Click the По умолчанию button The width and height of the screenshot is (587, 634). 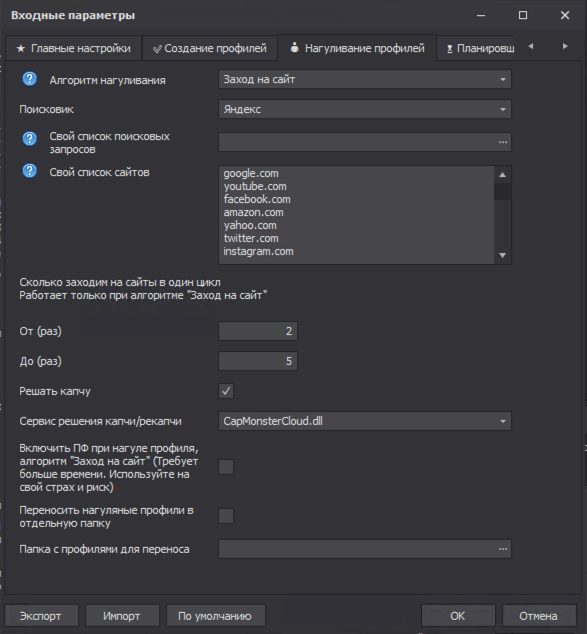pos(215,616)
